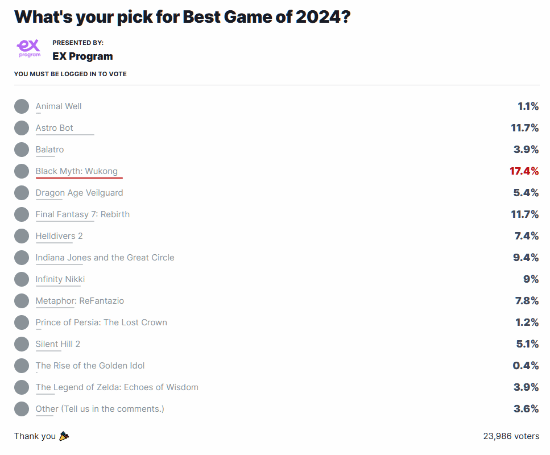
Task: Choose the Other (Tell us in the comments) option
Action: click(21, 409)
